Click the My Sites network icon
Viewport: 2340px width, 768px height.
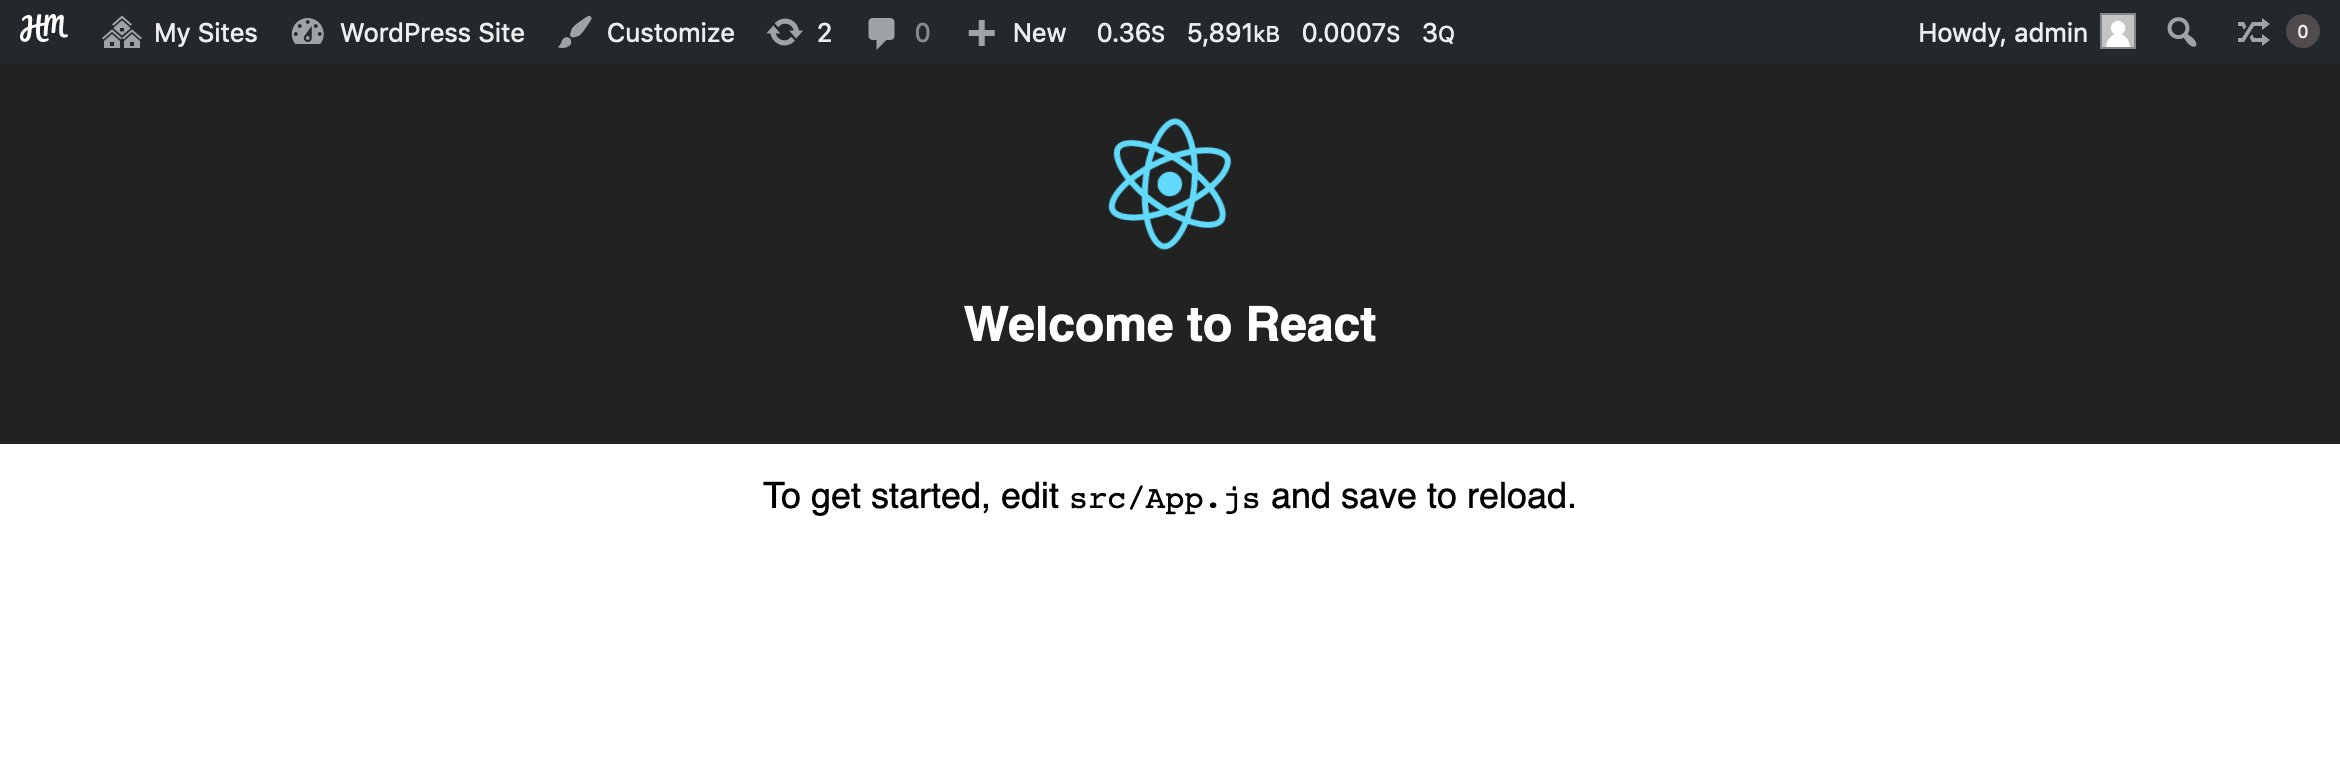[121, 31]
